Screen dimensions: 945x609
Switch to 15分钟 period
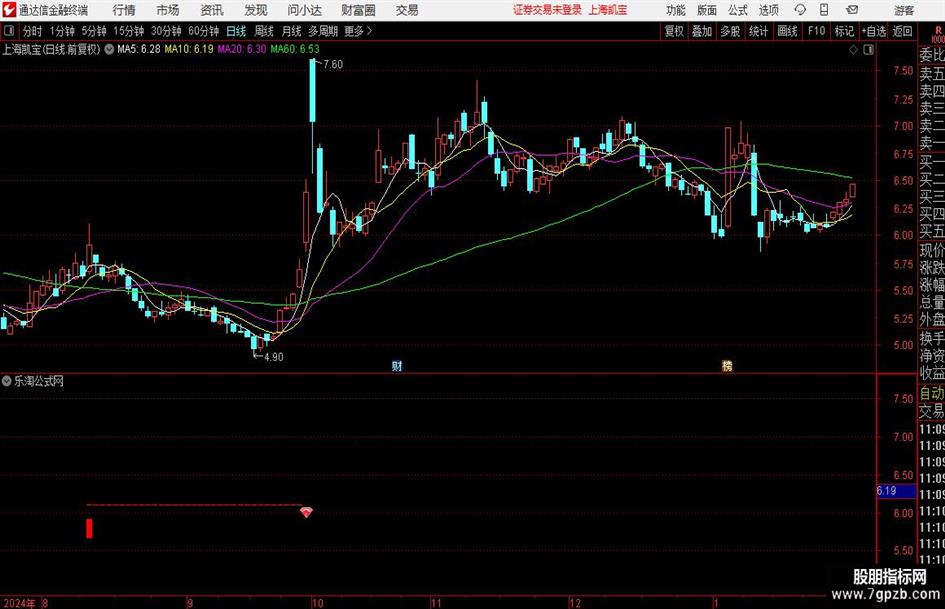click(129, 31)
